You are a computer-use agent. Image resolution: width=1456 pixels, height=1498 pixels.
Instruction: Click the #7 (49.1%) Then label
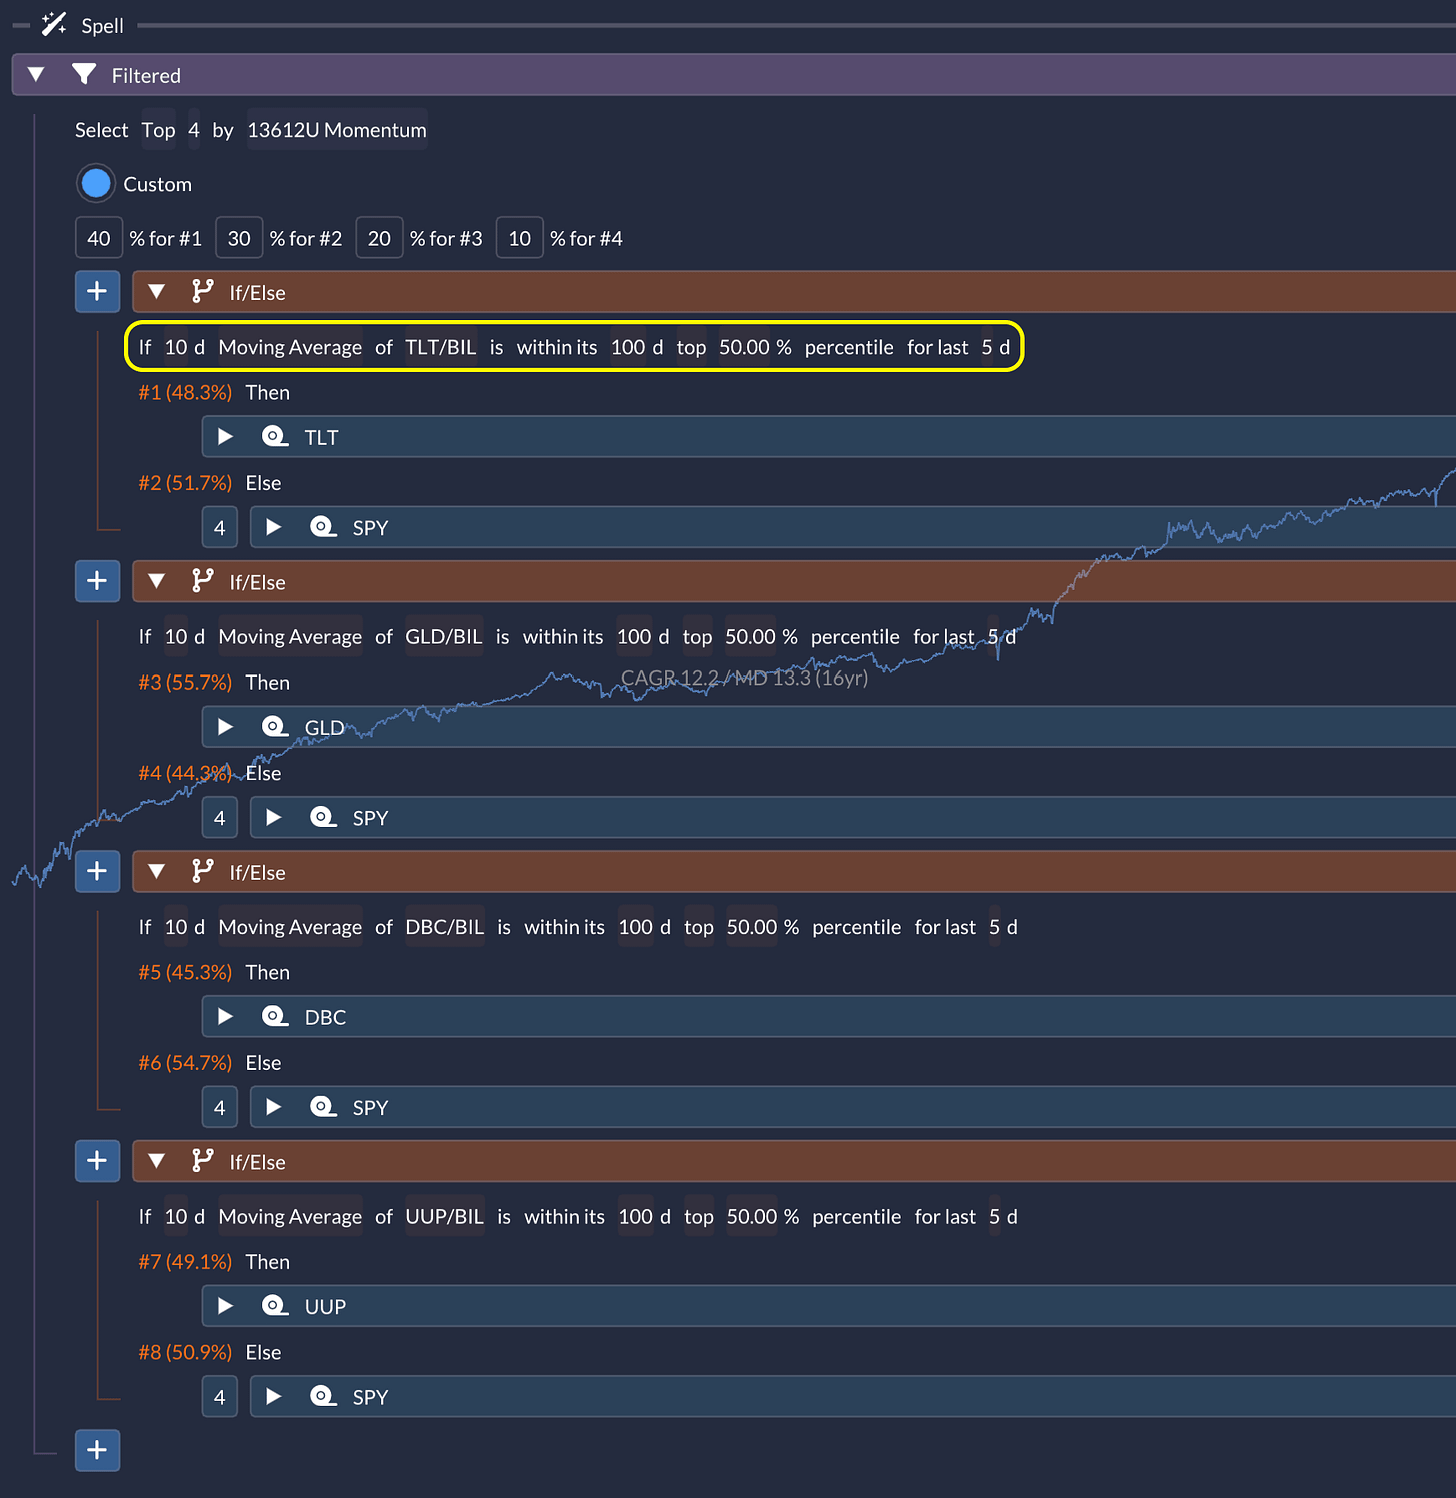[x=214, y=1262]
